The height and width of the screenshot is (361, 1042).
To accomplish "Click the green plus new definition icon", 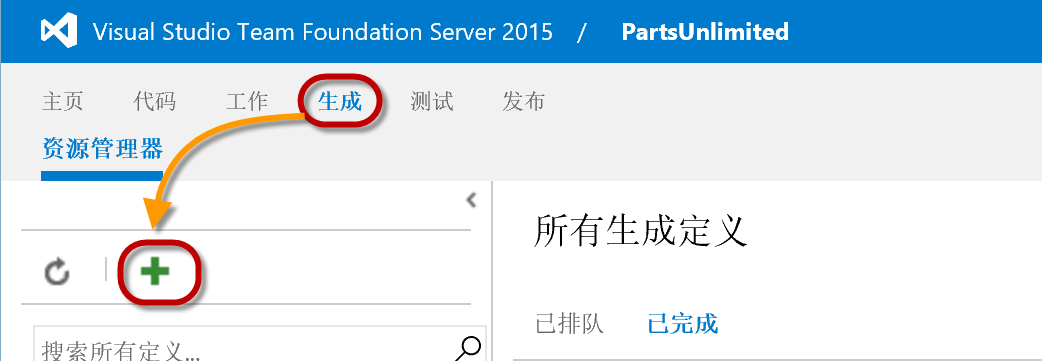I will point(155,272).
